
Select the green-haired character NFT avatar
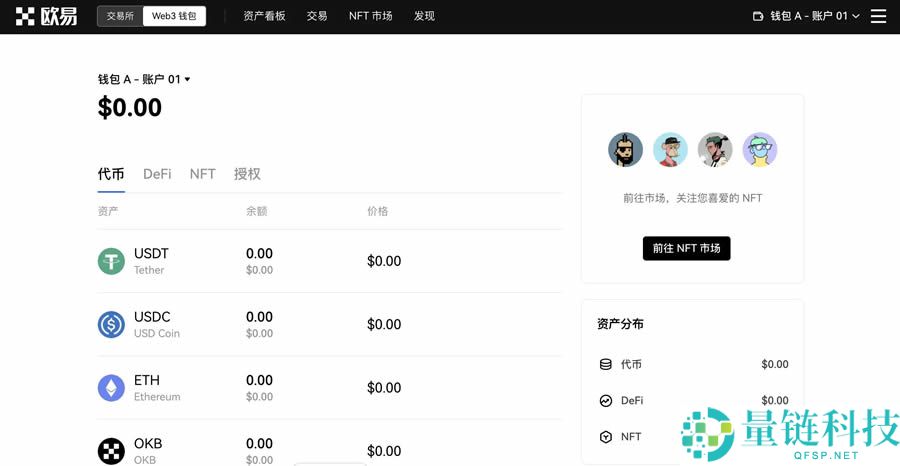point(715,150)
